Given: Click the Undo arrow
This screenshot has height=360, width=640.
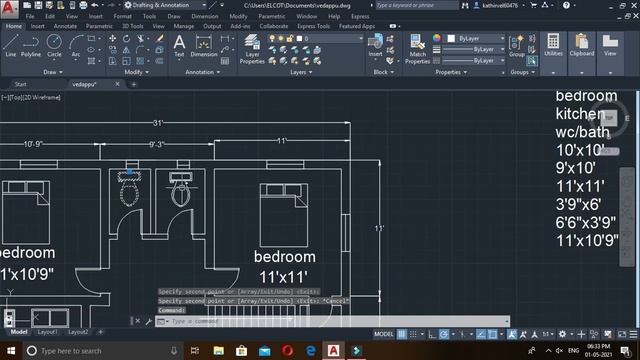Looking at the screenshot, I should coord(95,5).
